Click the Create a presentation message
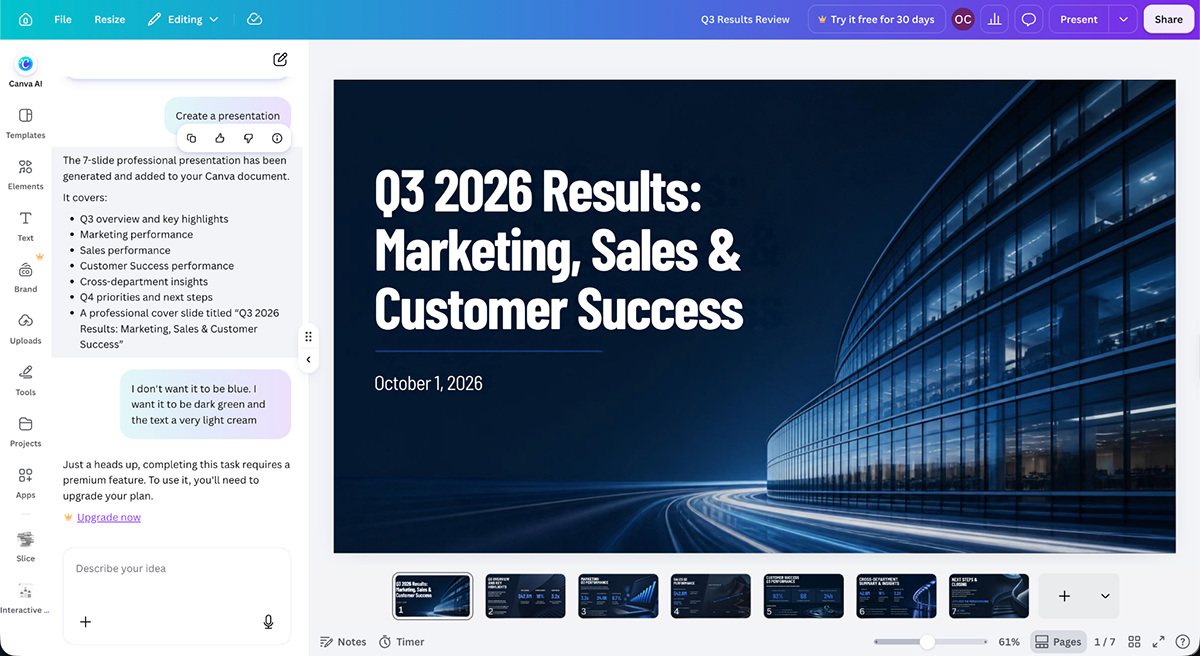Viewport: 1200px width, 656px height. tap(228, 116)
